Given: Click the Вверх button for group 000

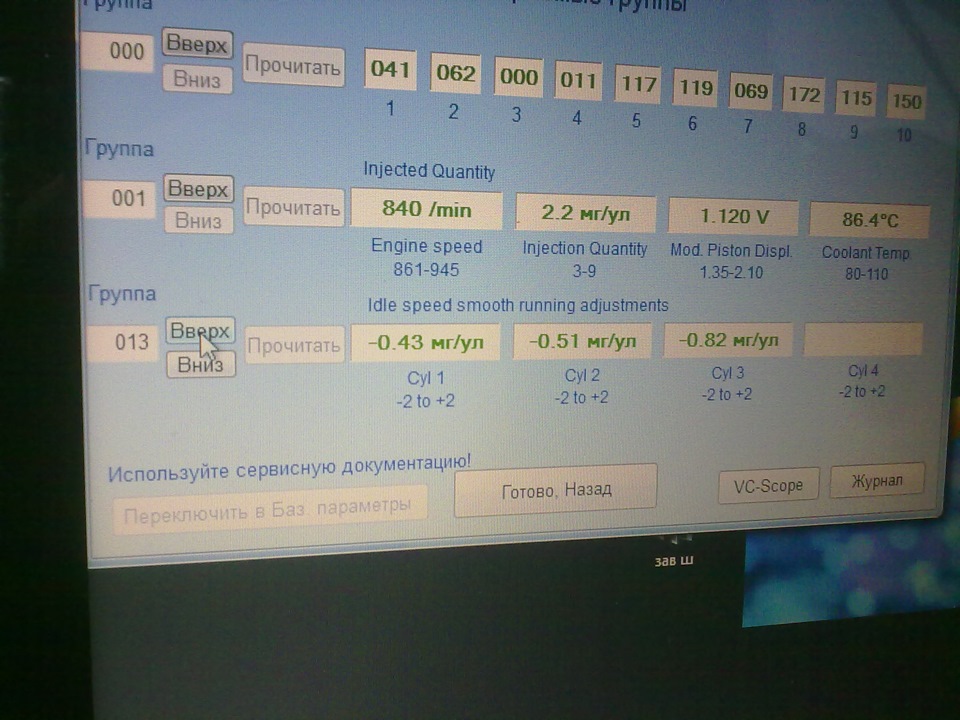Looking at the screenshot, I should (x=197, y=44).
